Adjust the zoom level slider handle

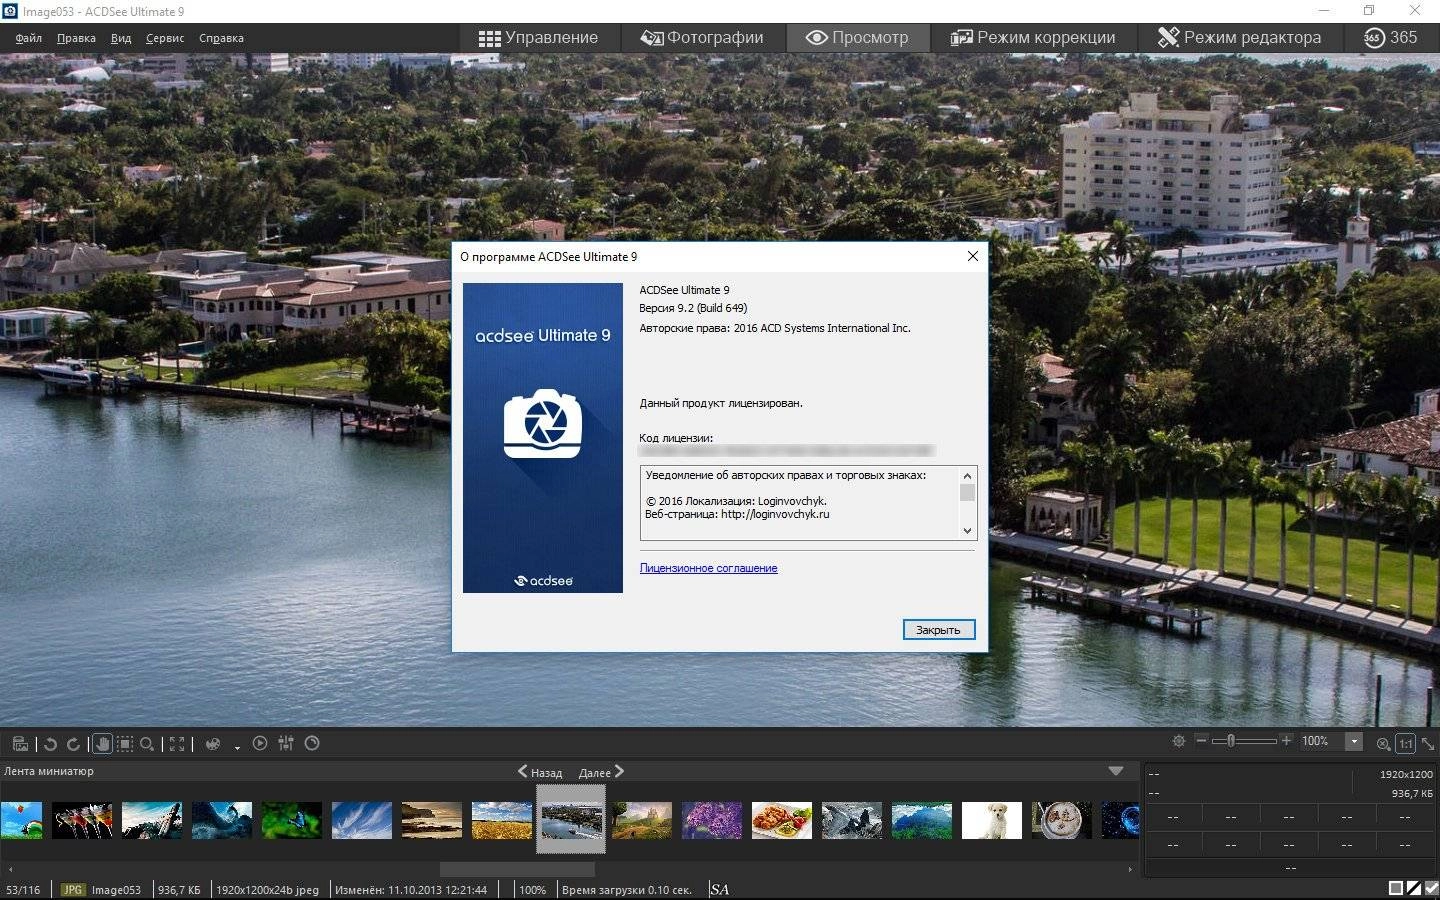click(x=1231, y=741)
